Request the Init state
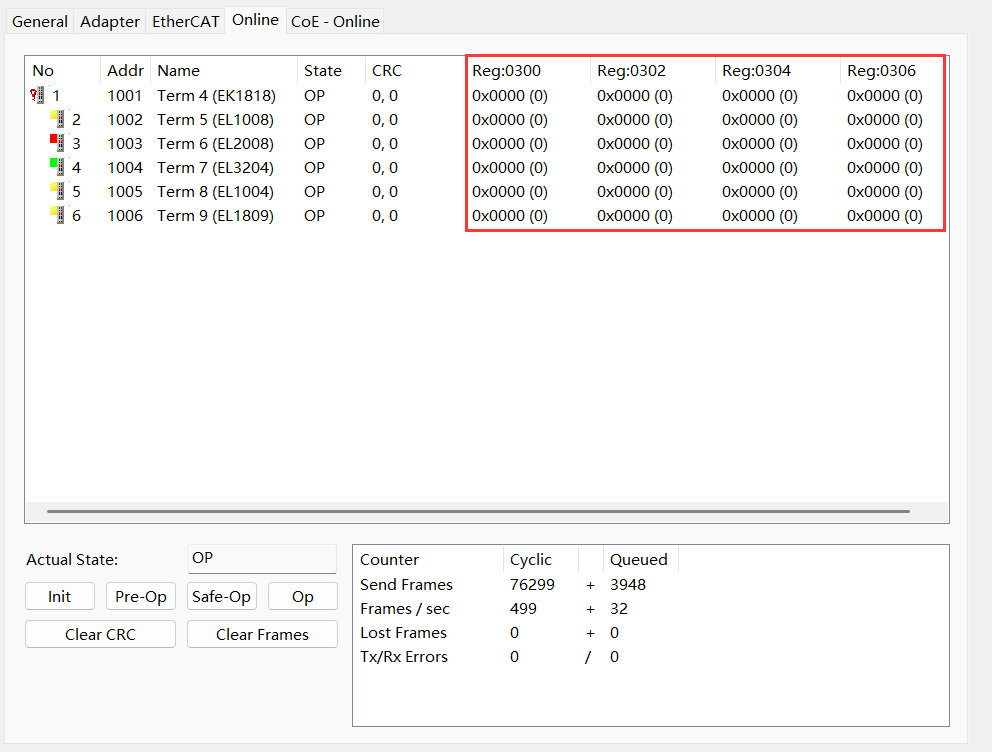 (59, 596)
